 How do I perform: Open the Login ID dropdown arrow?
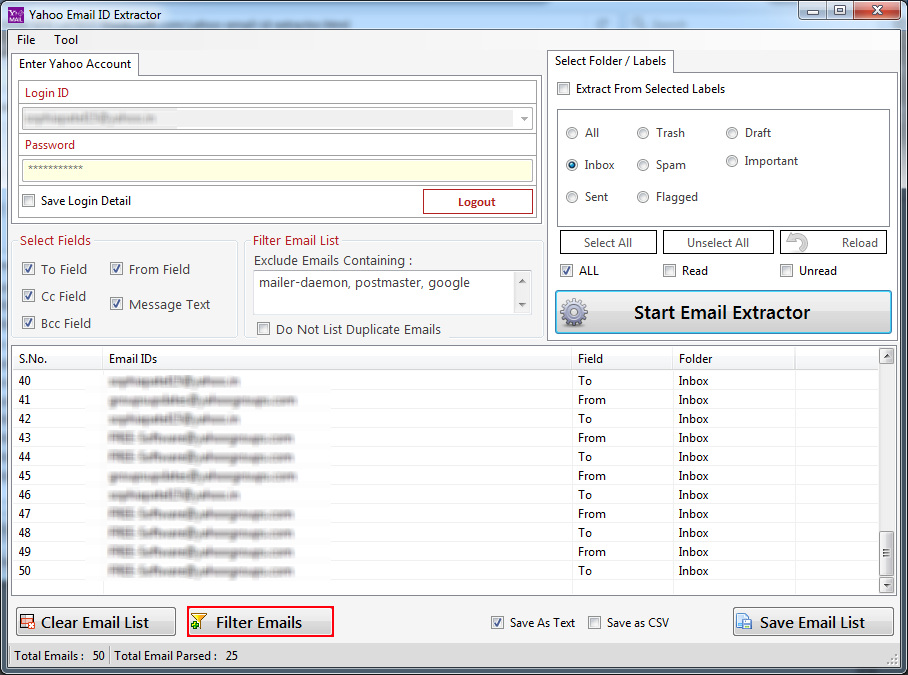tap(524, 119)
